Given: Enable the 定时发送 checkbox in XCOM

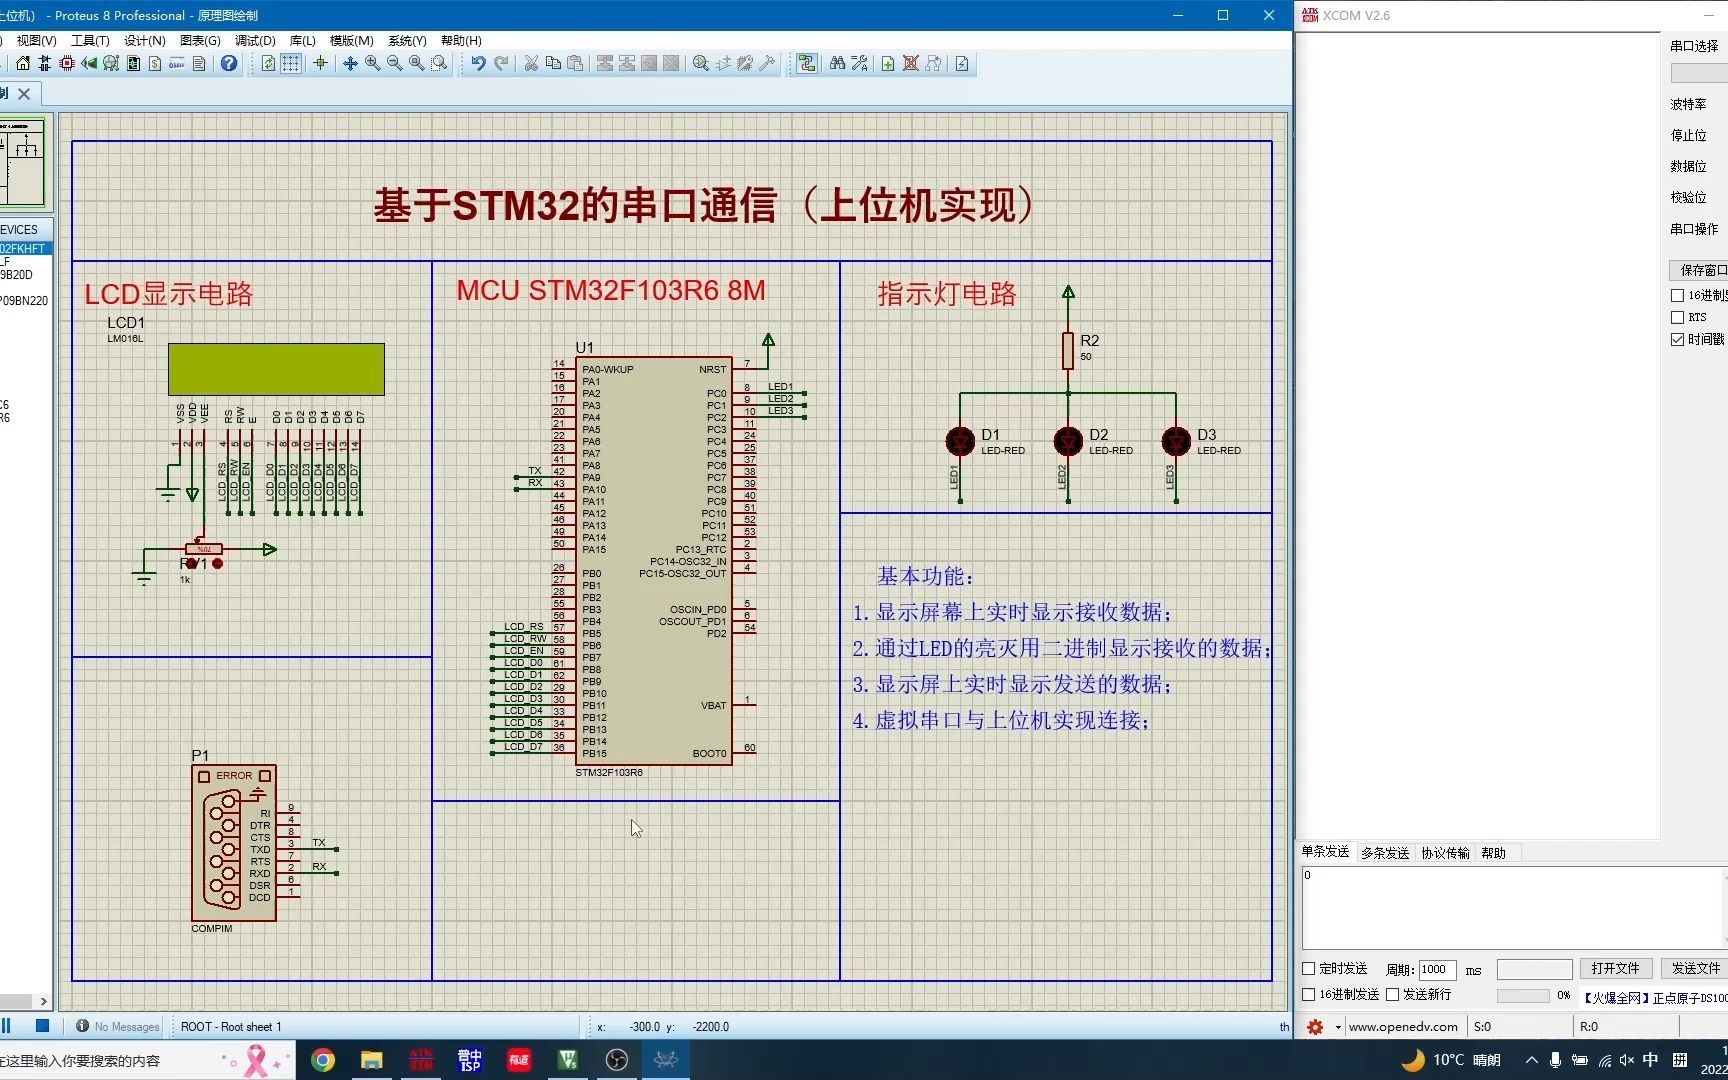Looking at the screenshot, I should click(1308, 968).
